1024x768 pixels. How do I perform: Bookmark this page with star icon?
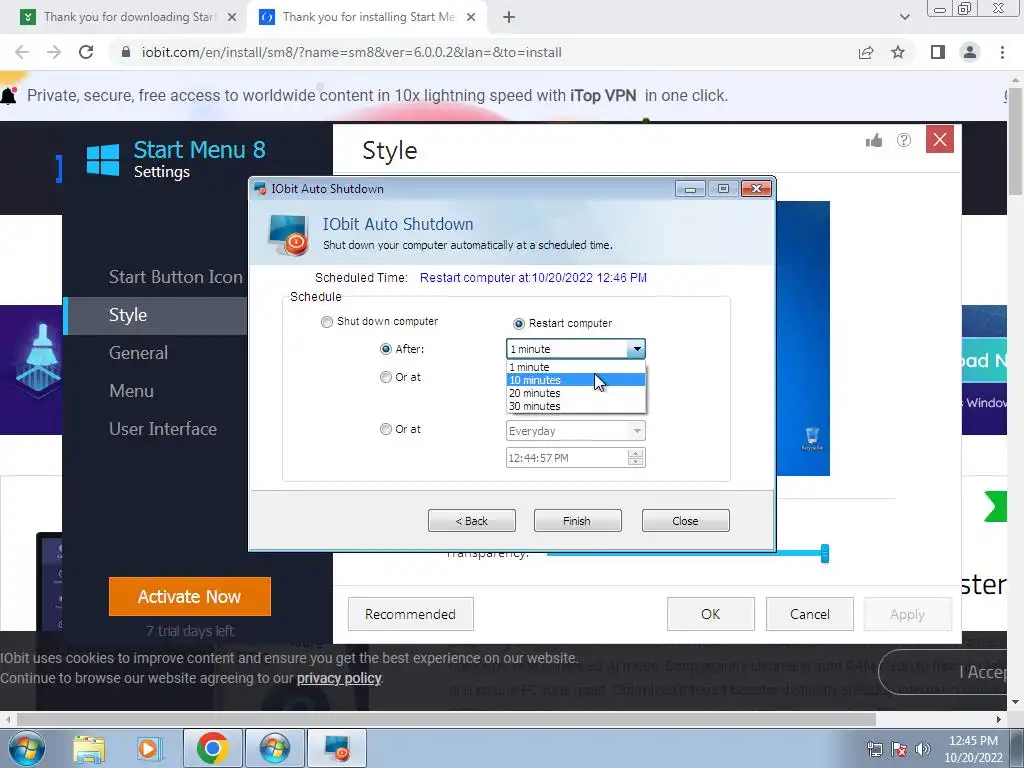pyautogui.click(x=898, y=52)
